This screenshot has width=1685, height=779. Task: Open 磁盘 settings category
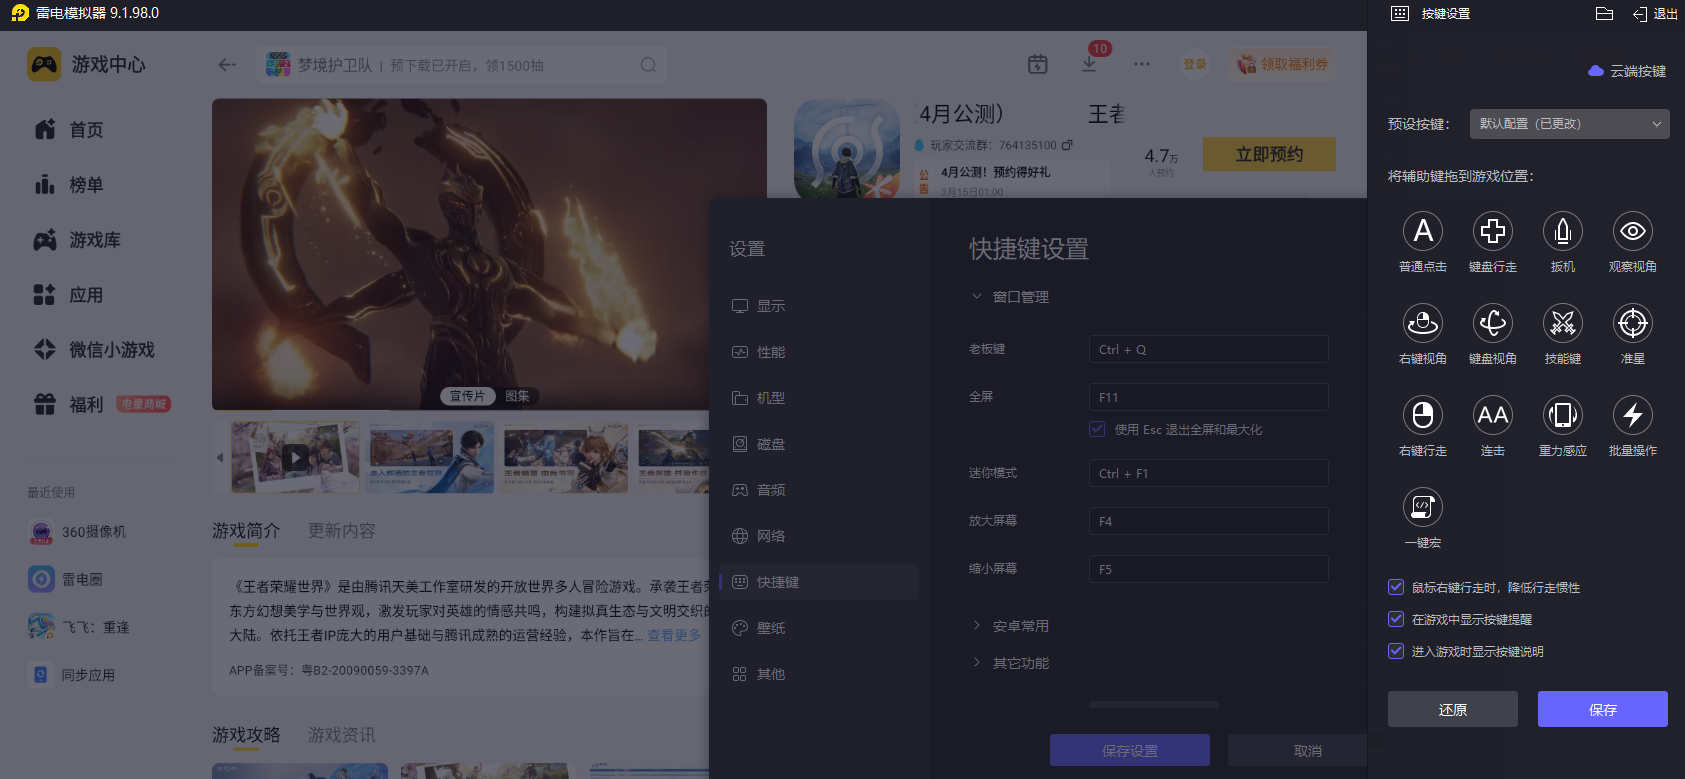point(819,444)
